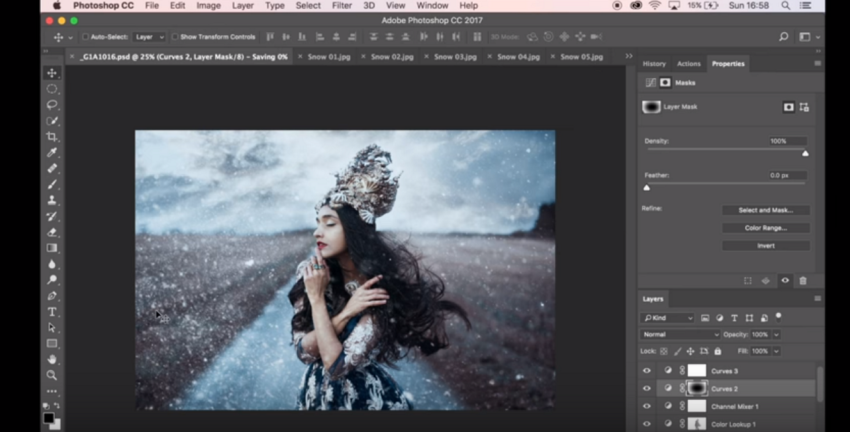850x432 pixels.
Task: Open the Filter menu
Action: pos(342,6)
